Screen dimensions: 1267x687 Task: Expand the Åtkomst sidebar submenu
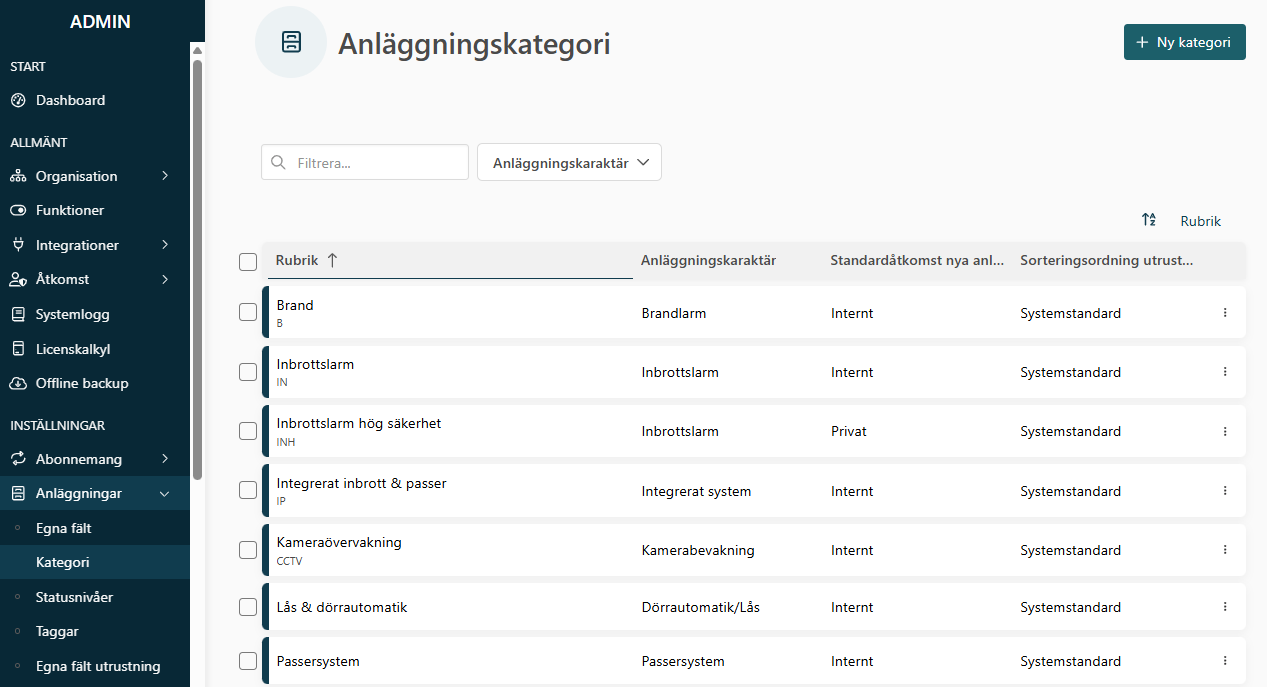[165, 279]
